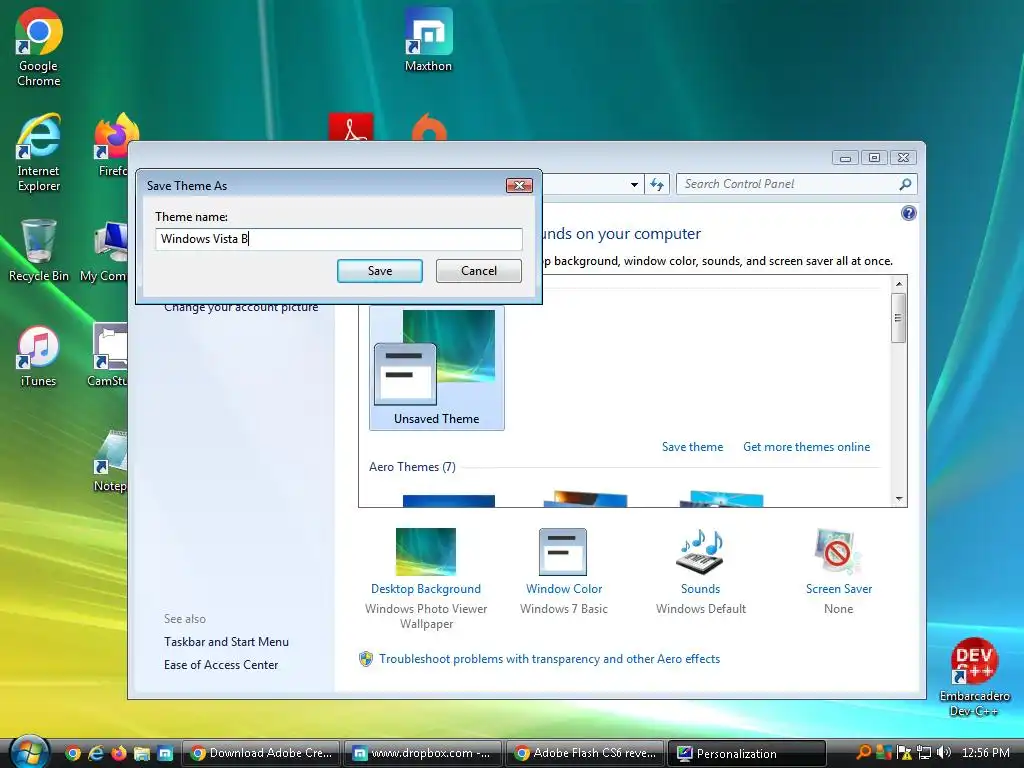The width and height of the screenshot is (1024, 768).
Task: Click the Action Center flag tray icon
Action: click(x=904, y=752)
